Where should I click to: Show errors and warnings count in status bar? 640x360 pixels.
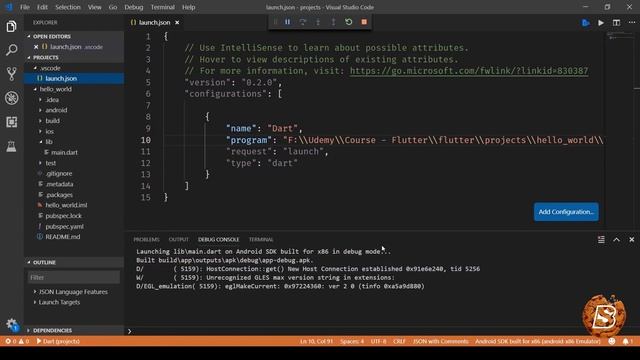[x=17, y=341]
